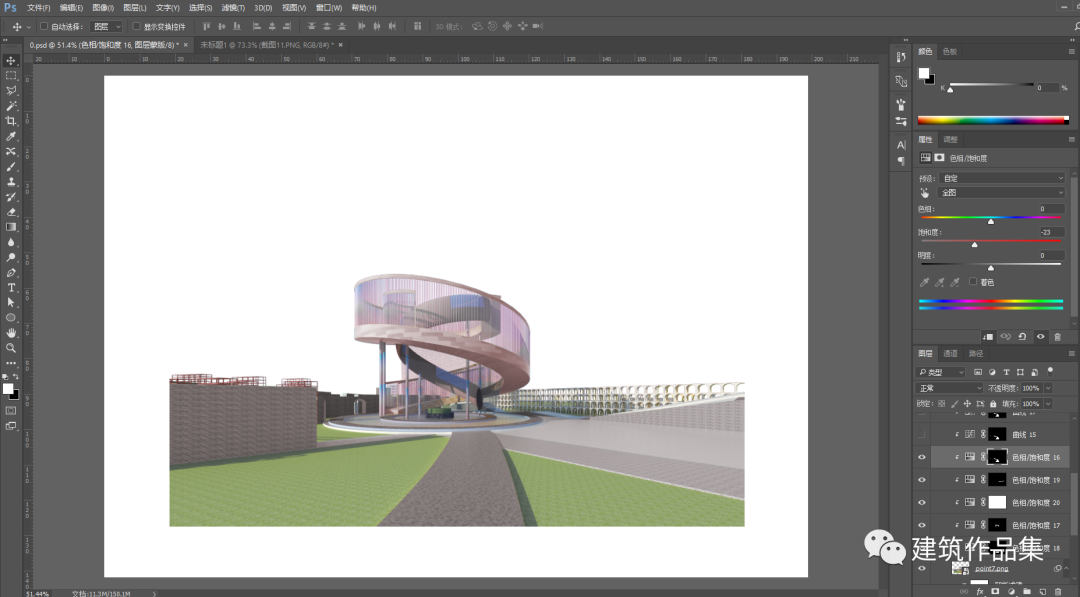Clip adjustment to layer in Properties
Screen dimensions: 1080x597
pos(988,337)
